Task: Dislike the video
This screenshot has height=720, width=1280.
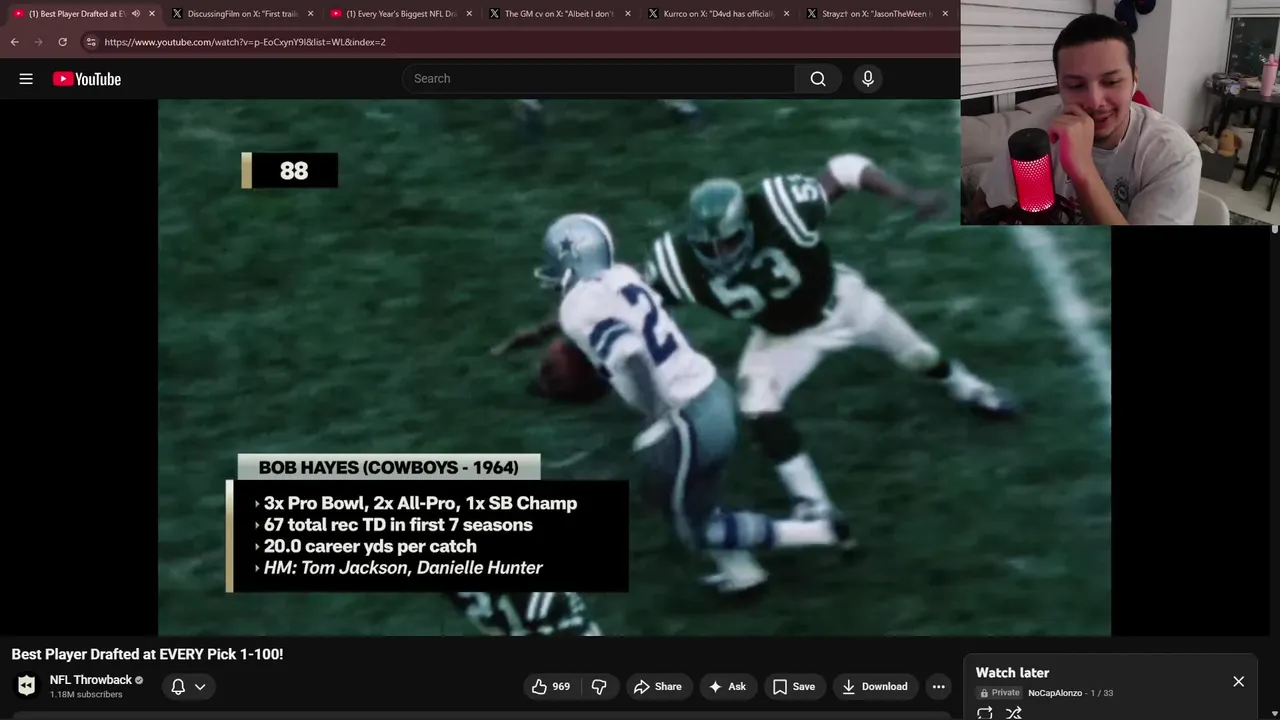Action: [599, 687]
